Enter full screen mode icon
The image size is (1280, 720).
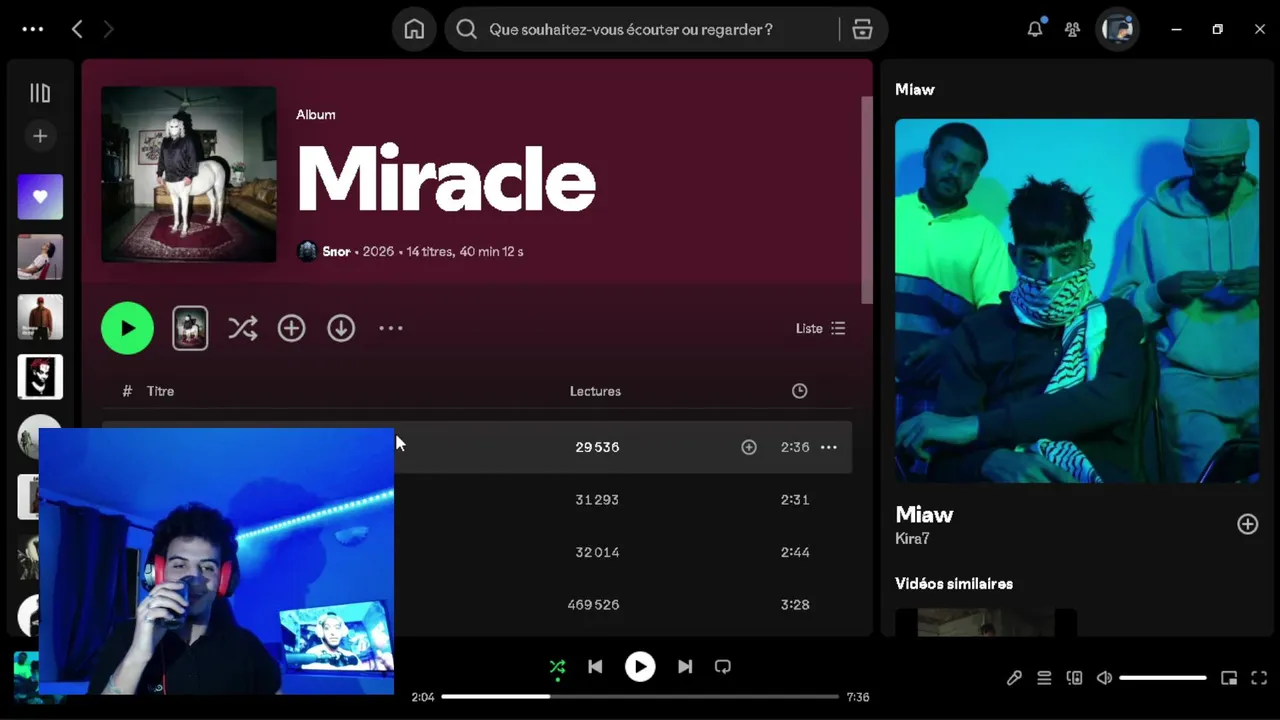(1259, 678)
